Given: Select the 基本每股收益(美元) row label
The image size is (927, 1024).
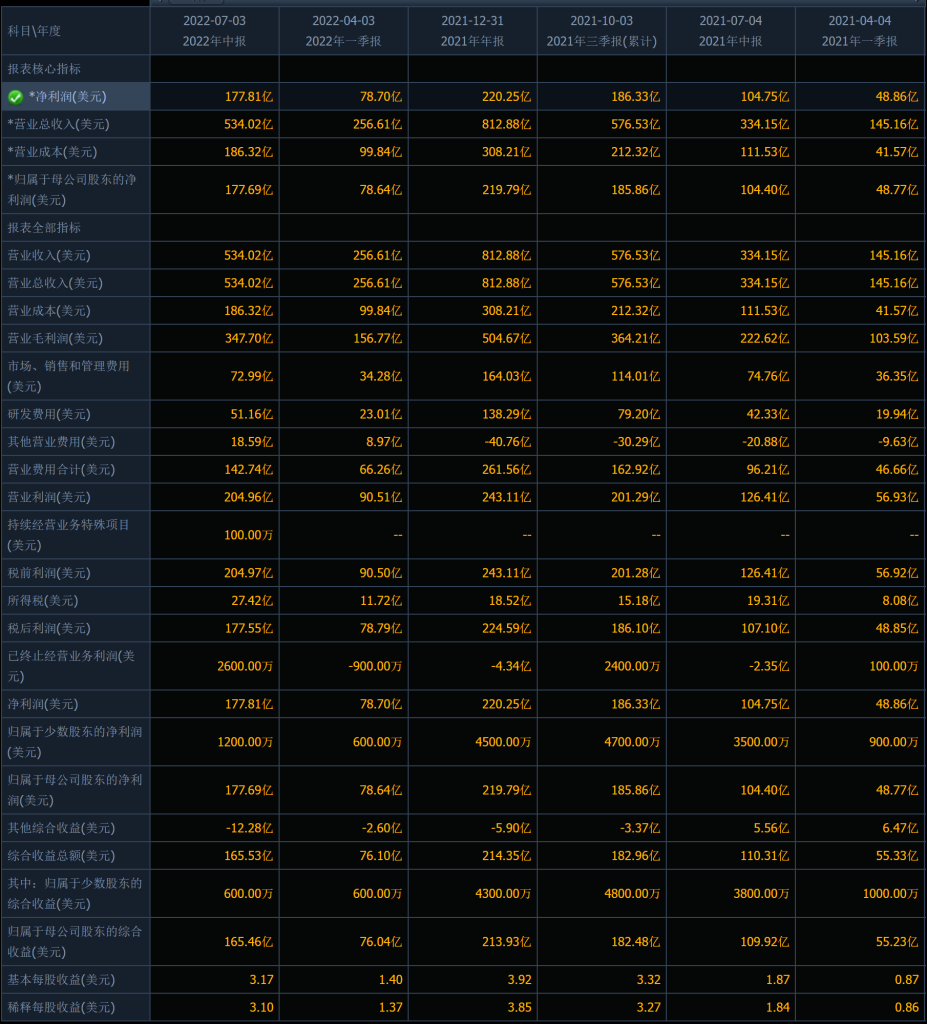Looking at the screenshot, I should click(61, 980).
